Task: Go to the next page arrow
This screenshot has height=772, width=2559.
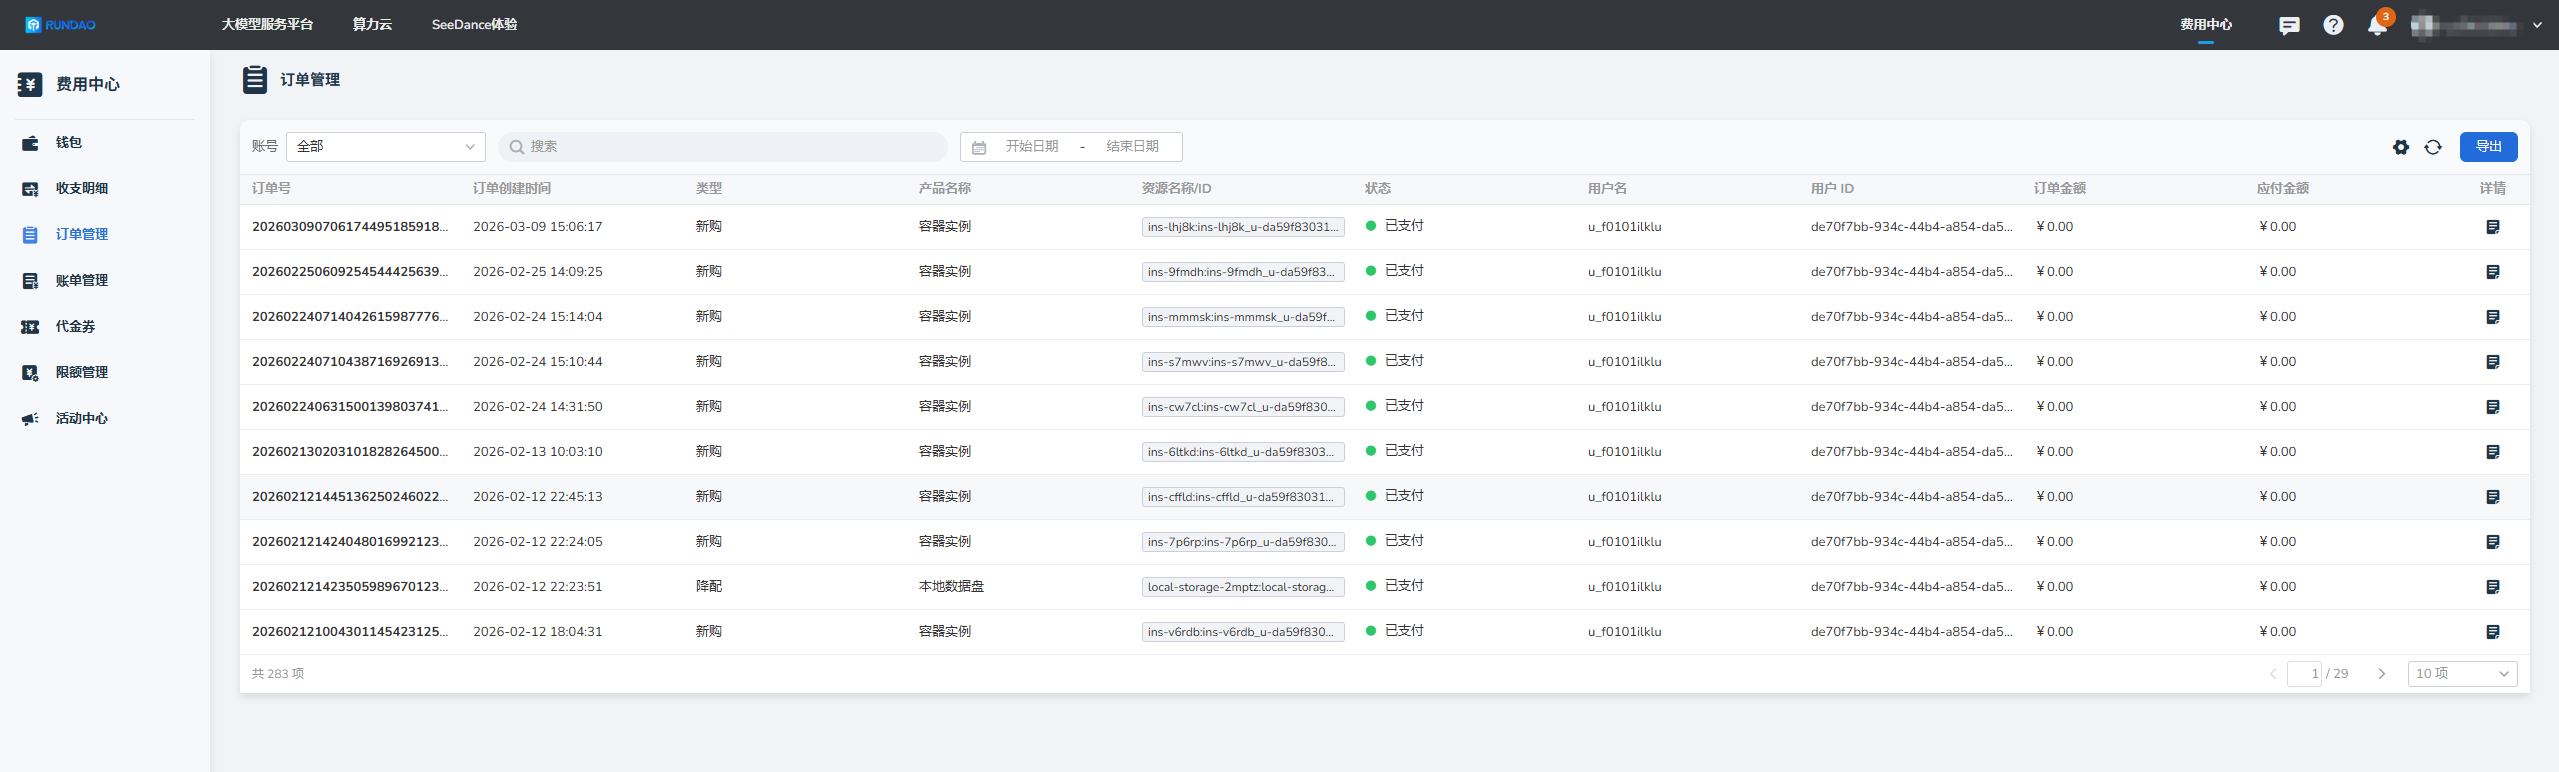Action: (x=2381, y=674)
